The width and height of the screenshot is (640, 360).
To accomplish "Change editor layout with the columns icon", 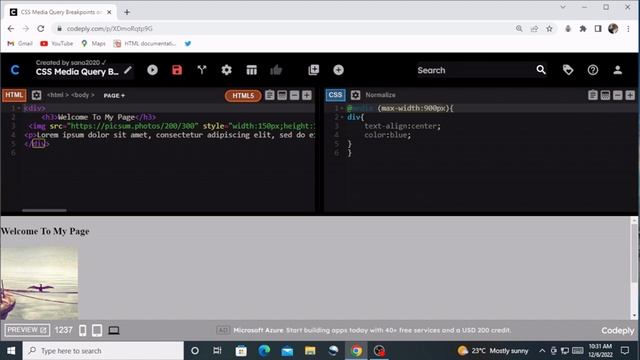I will point(251,70).
